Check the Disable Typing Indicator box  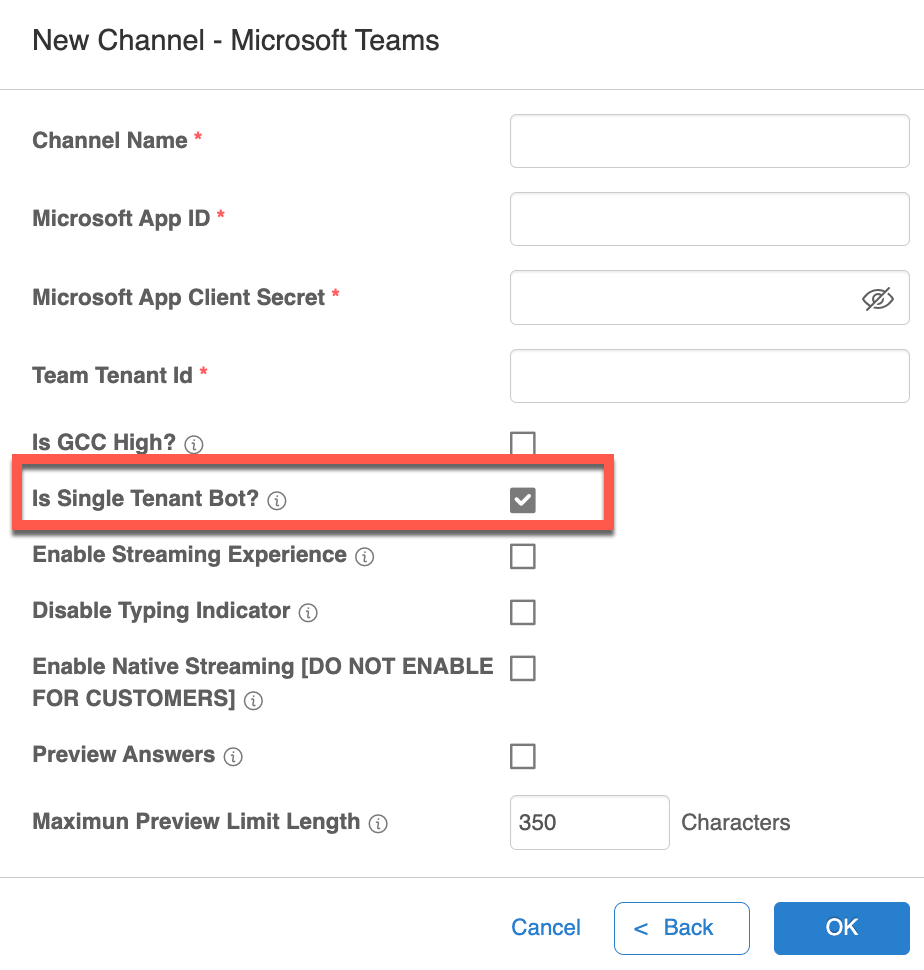[x=522, y=612]
